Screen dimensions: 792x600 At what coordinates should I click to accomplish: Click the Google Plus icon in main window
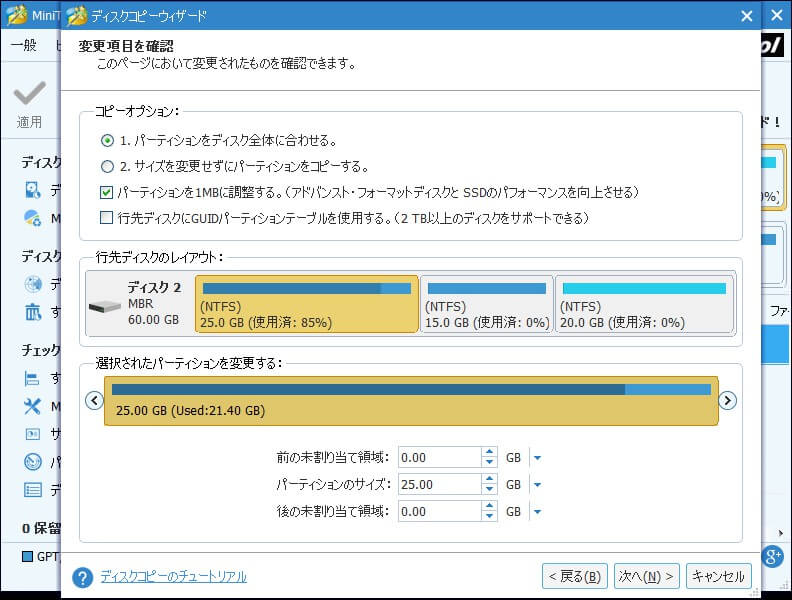[x=772, y=557]
